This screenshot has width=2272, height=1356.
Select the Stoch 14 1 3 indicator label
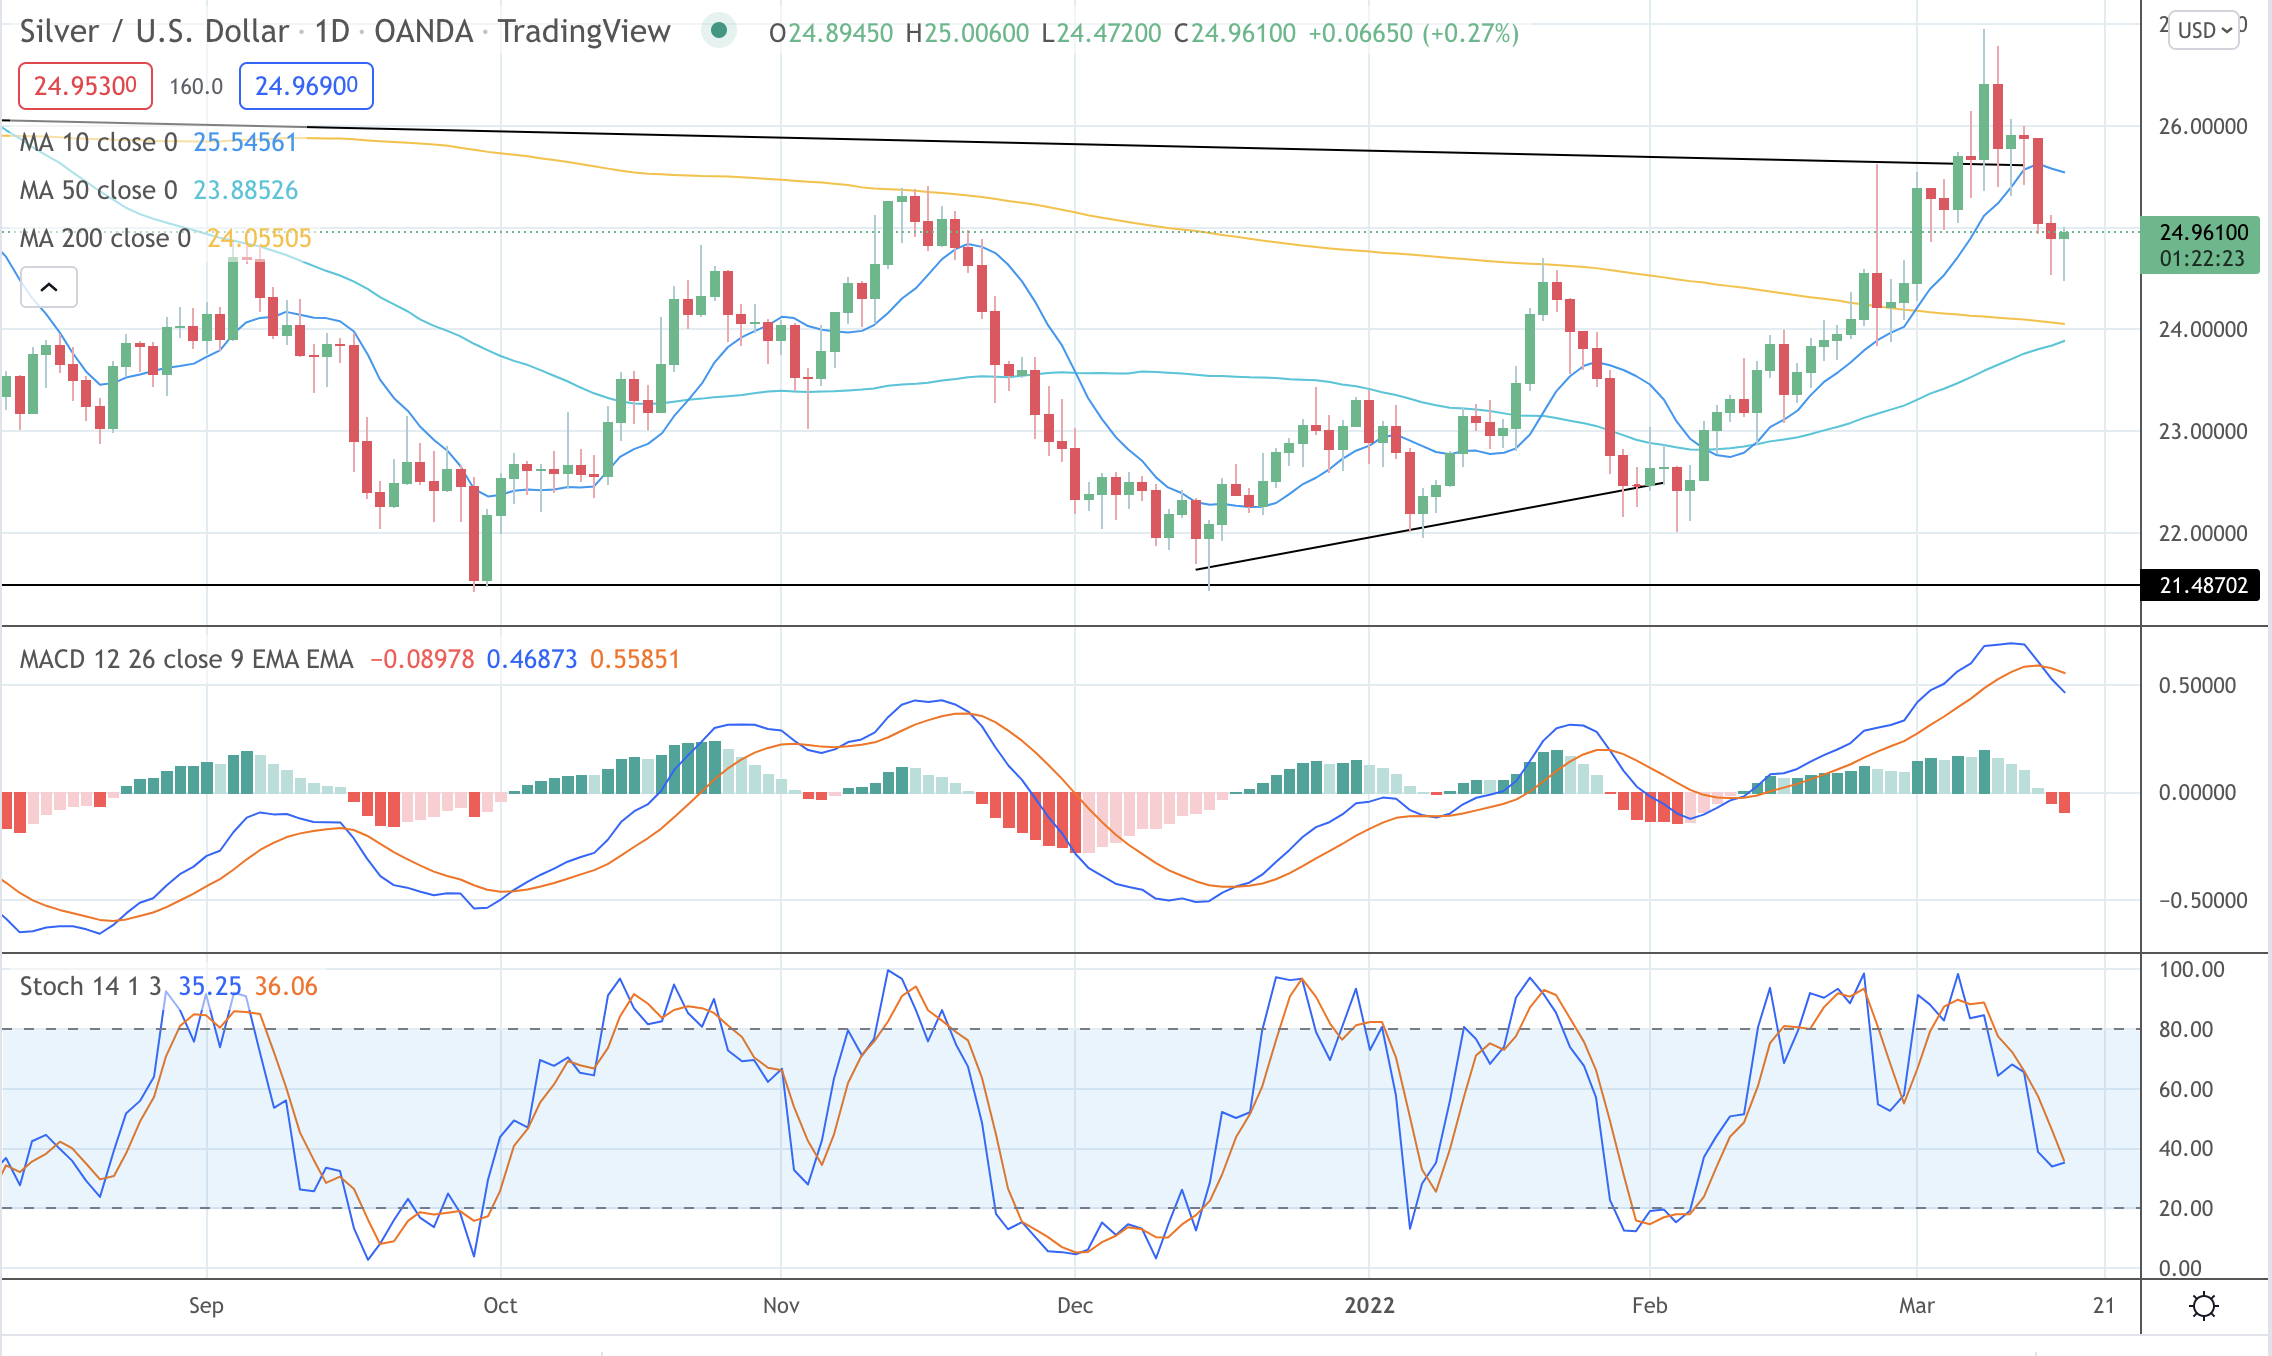(91, 986)
